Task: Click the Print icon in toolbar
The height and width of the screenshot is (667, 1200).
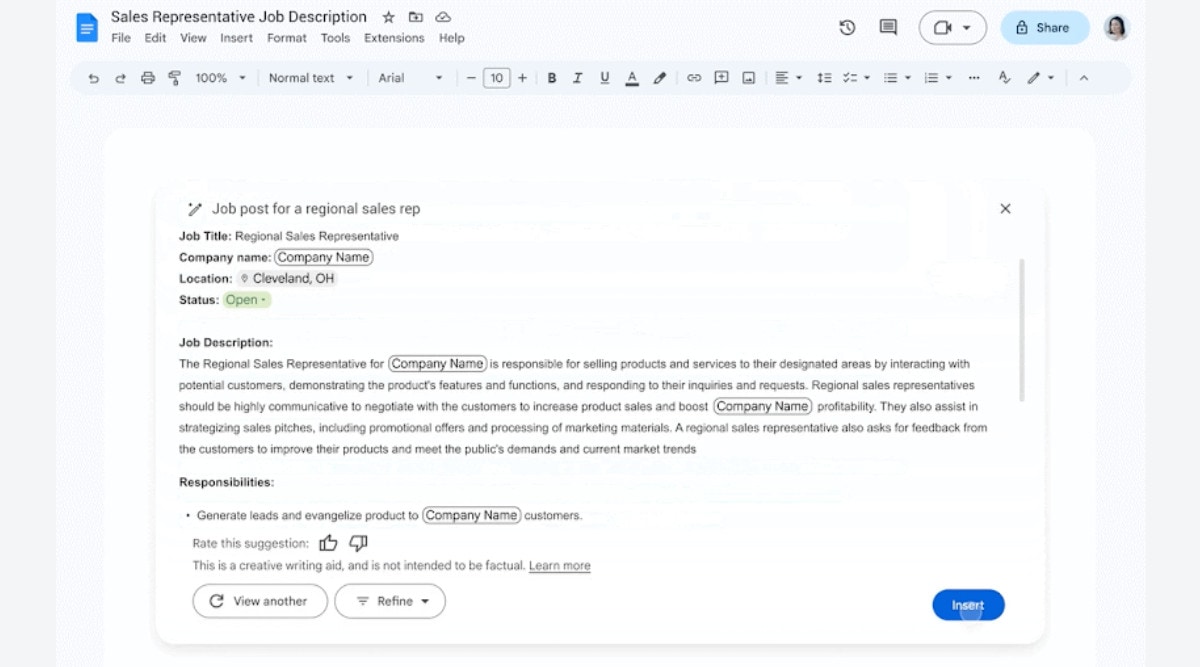Action: (148, 78)
